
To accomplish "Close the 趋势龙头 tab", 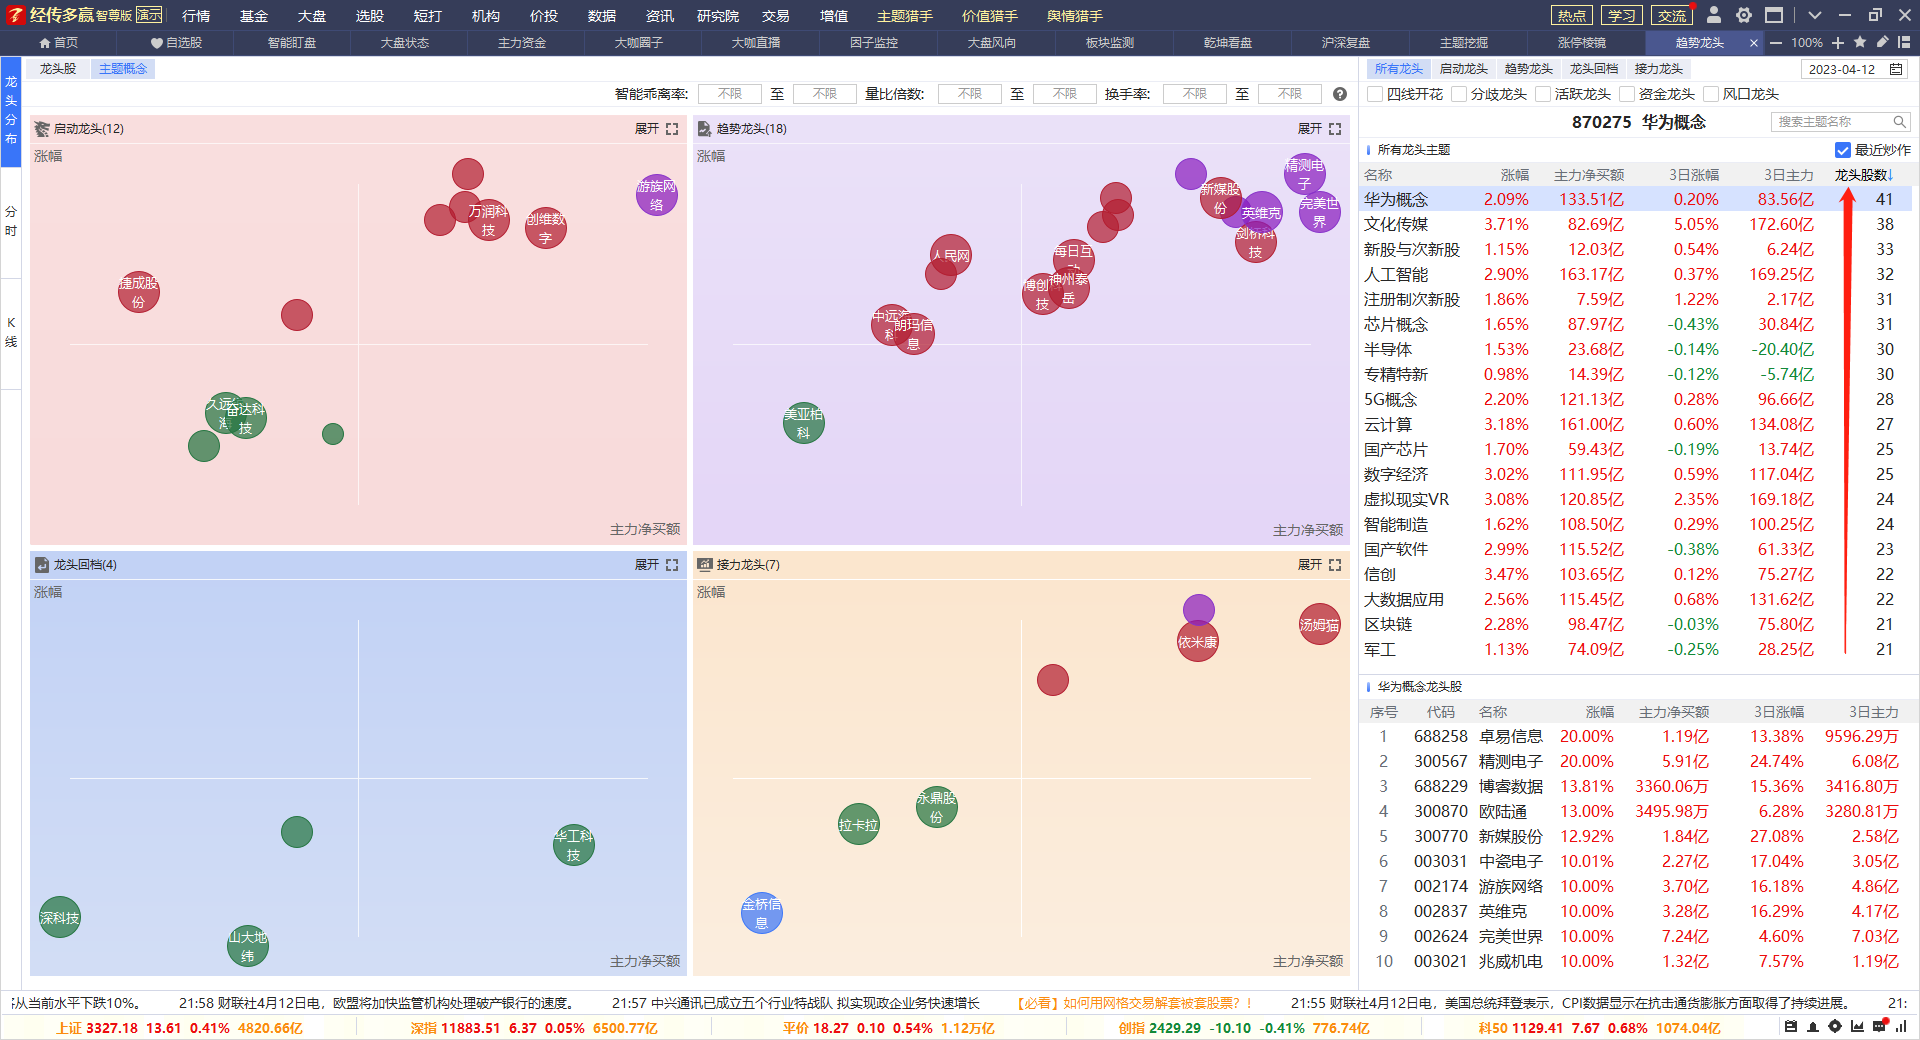I will 1753,43.
